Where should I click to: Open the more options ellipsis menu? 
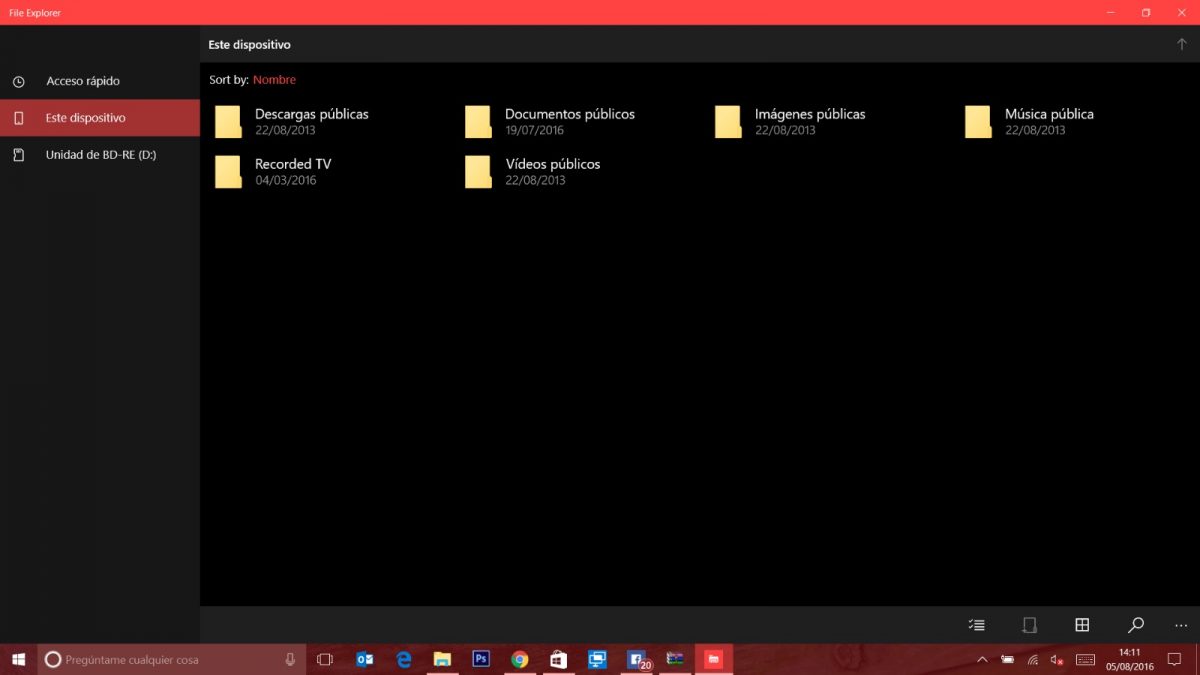tap(1181, 625)
